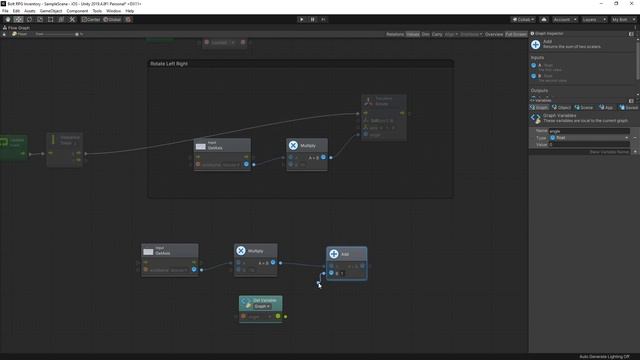Open the Tools menu

[97, 11]
